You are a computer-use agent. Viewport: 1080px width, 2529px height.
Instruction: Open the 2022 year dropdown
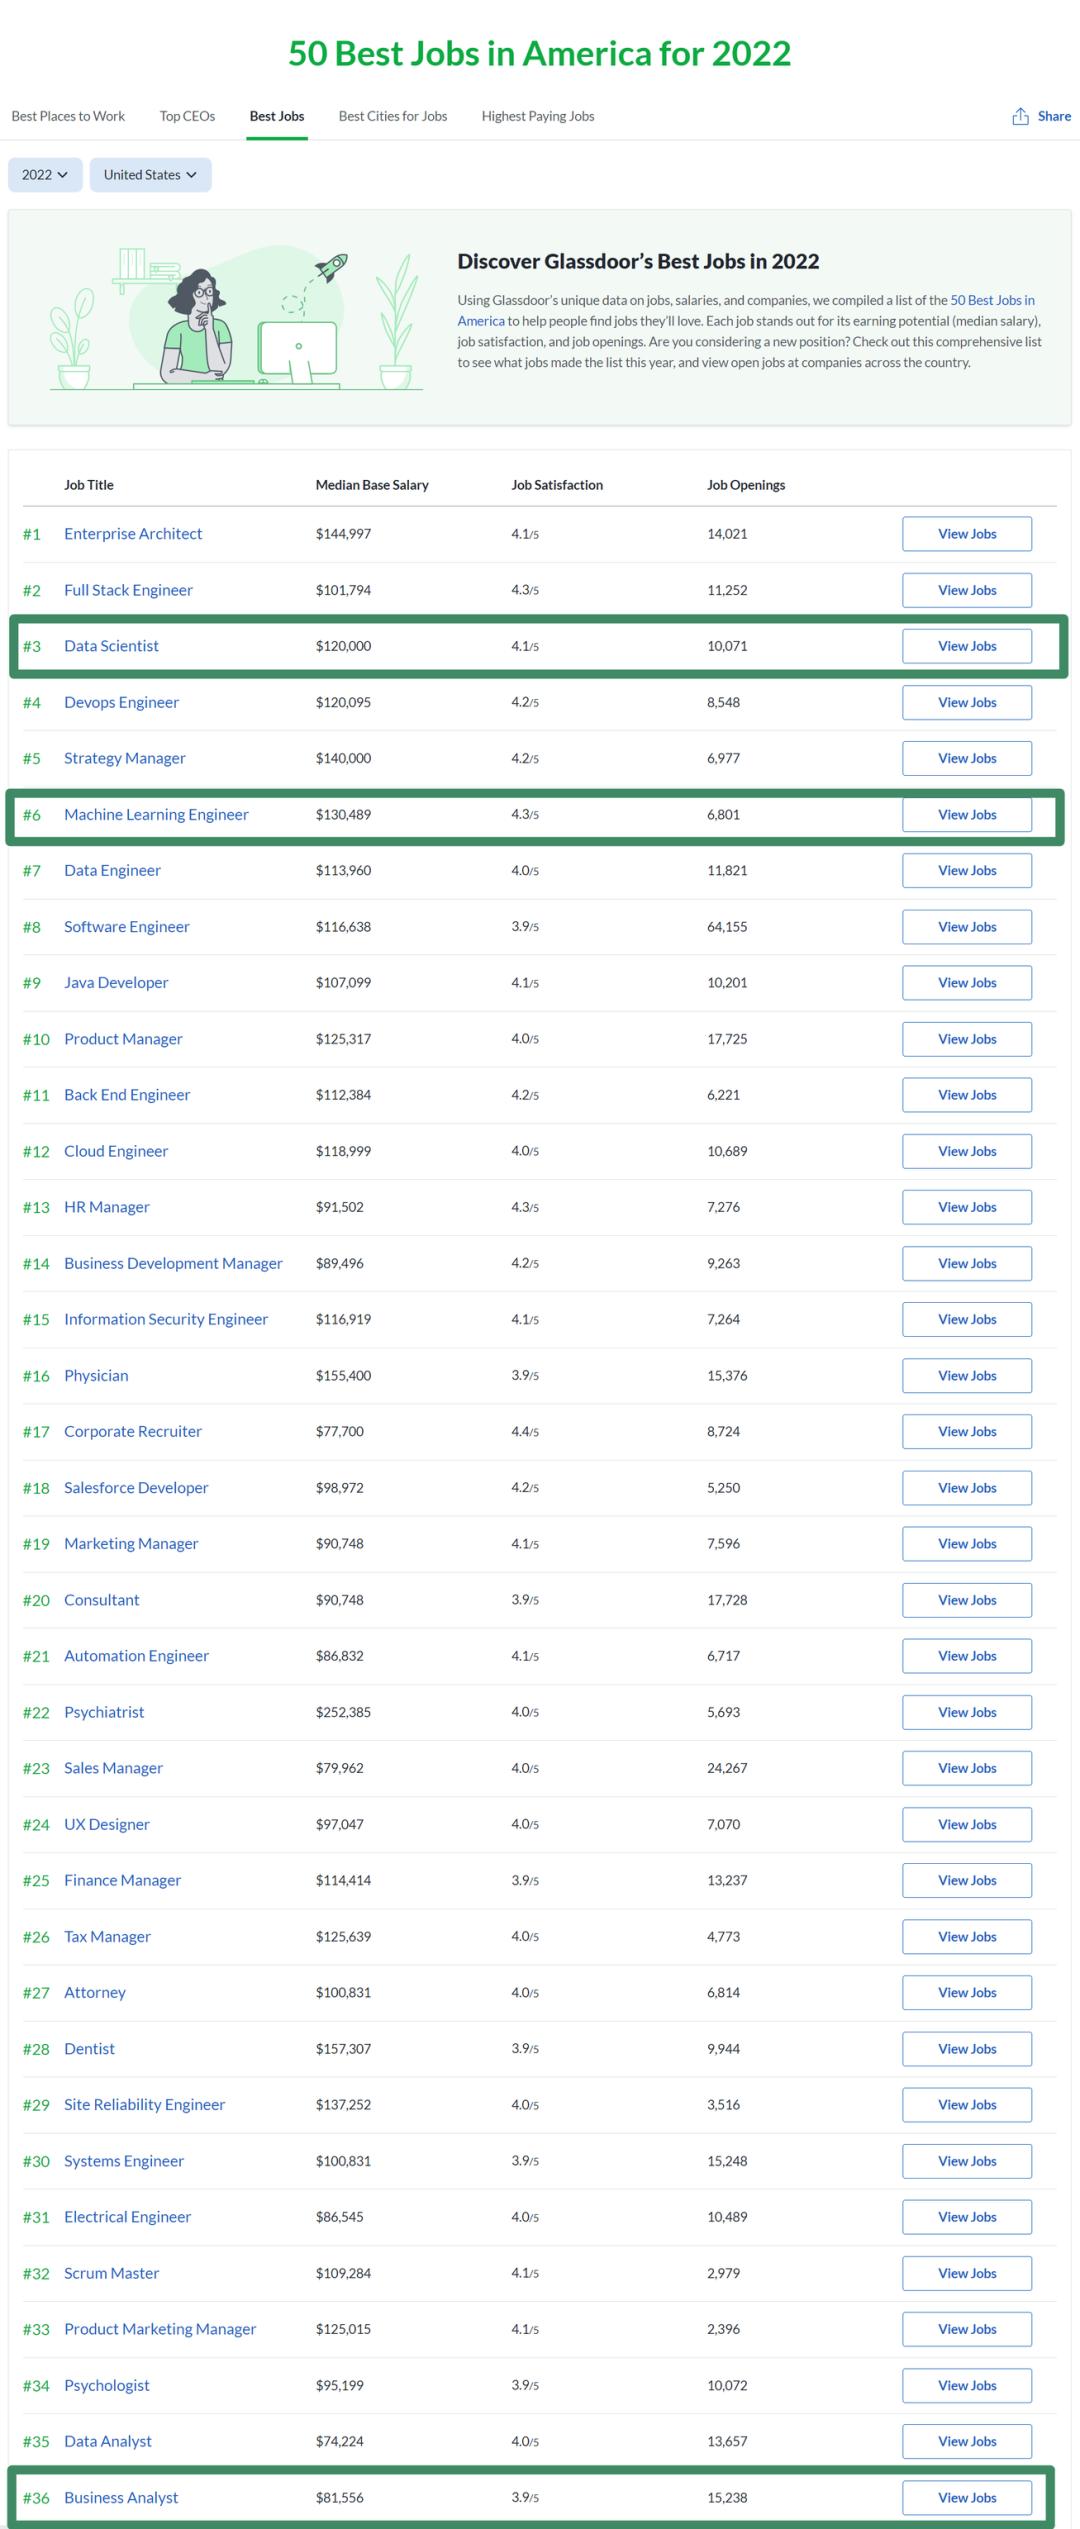pyautogui.click(x=45, y=175)
